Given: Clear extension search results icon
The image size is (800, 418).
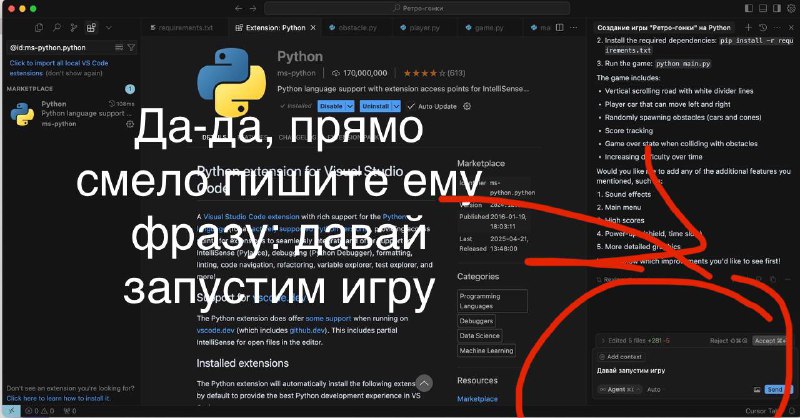Looking at the screenshot, I should click(x=118, y=47).
